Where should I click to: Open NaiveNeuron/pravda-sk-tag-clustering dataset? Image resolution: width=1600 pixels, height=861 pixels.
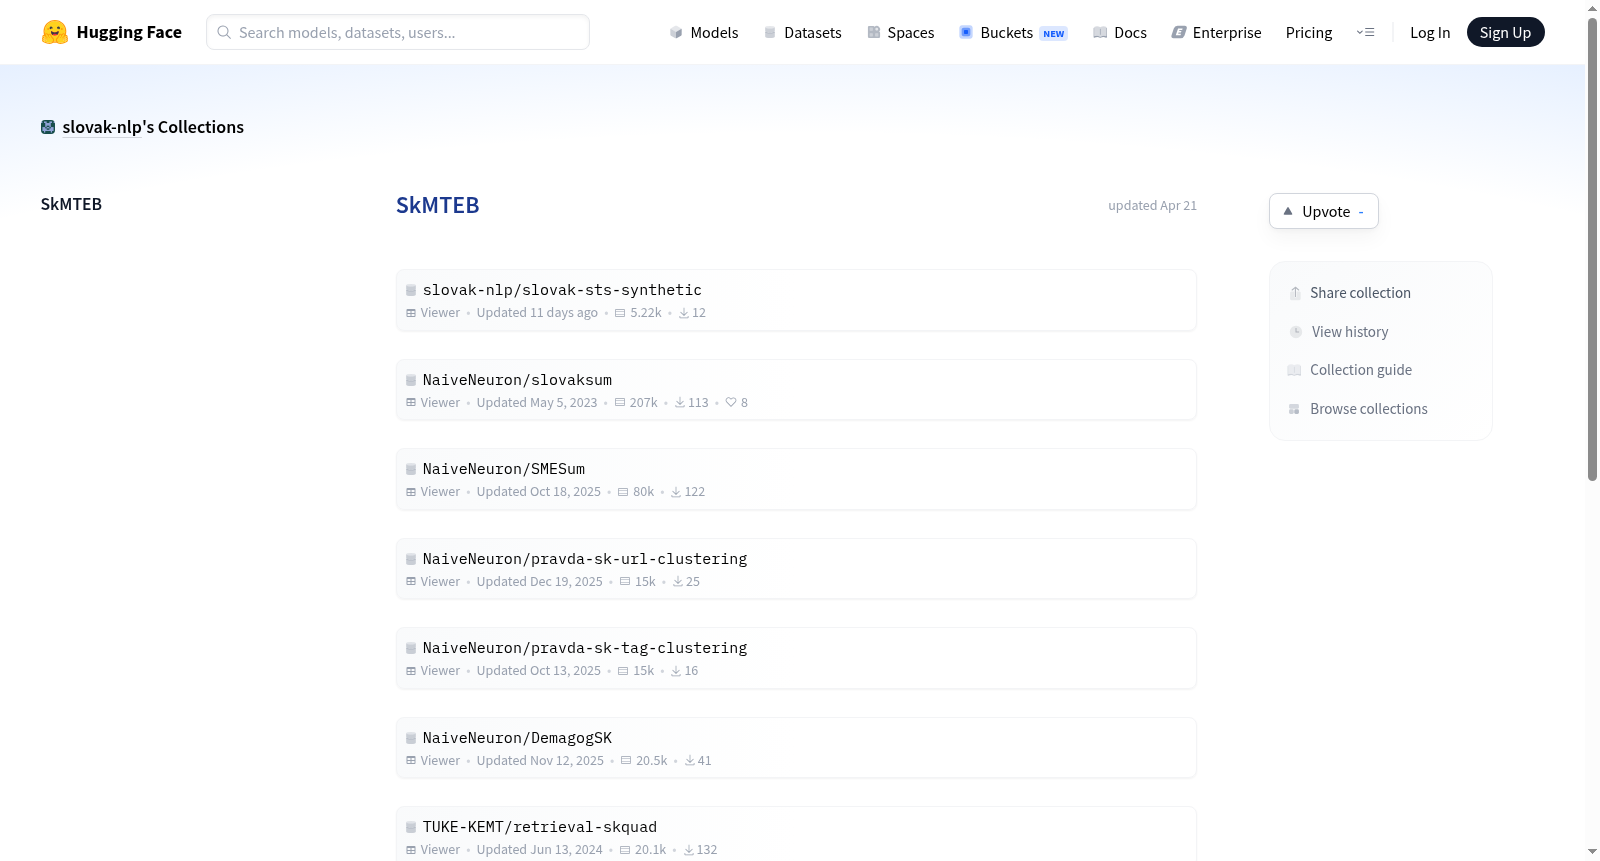[x=585, y=648]
